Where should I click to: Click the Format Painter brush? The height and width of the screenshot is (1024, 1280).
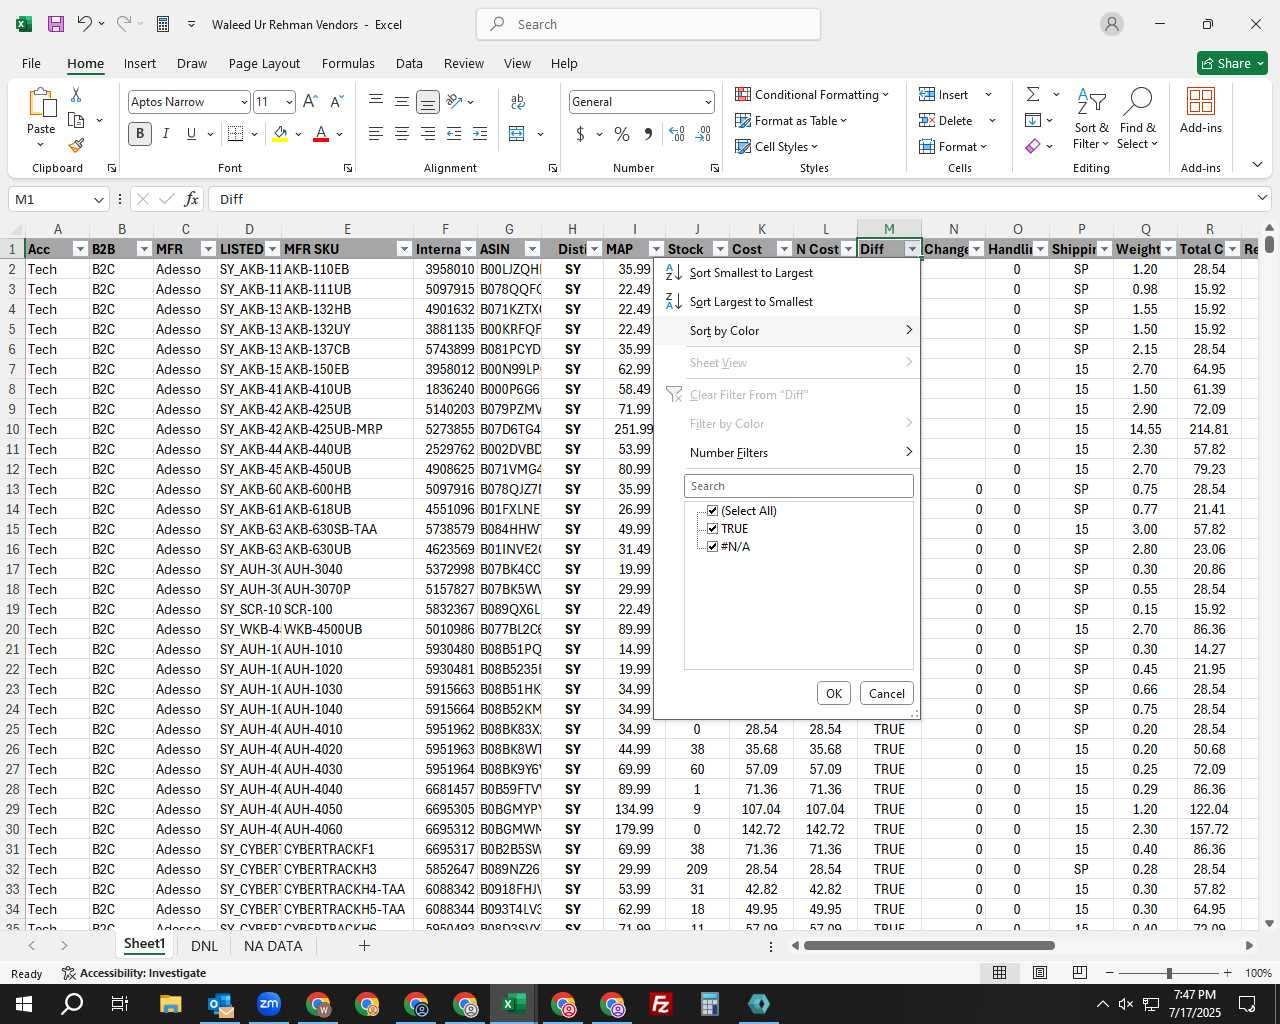[76, 145]
